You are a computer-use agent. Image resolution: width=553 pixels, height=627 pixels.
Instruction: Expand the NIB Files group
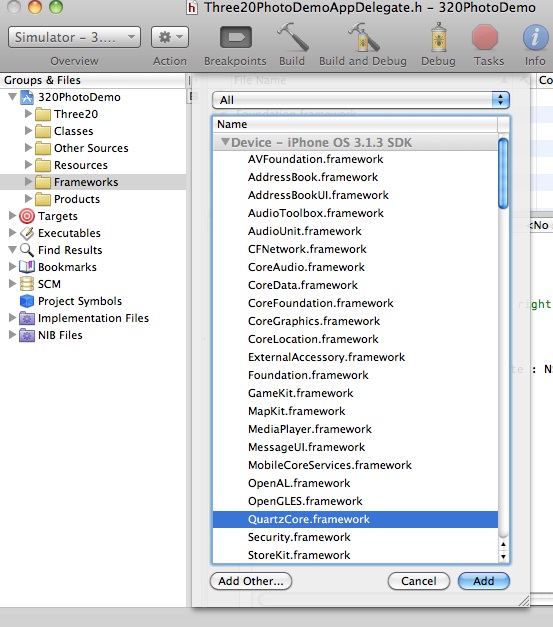tap(12, 334)
